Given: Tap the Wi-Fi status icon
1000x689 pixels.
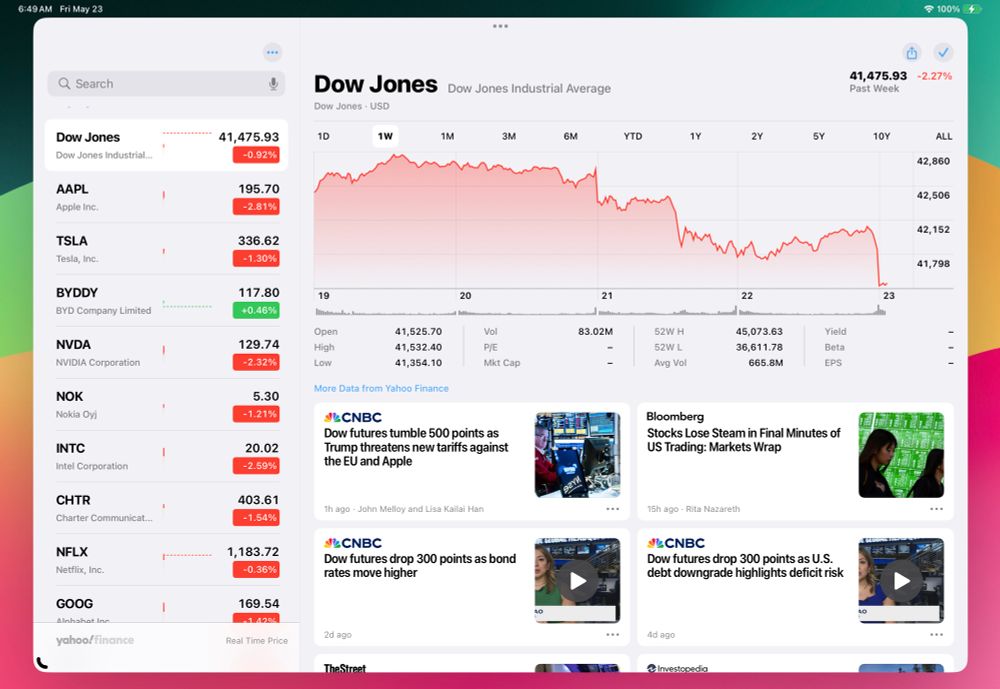Looking at the screenshot, I should click(929, 9).
